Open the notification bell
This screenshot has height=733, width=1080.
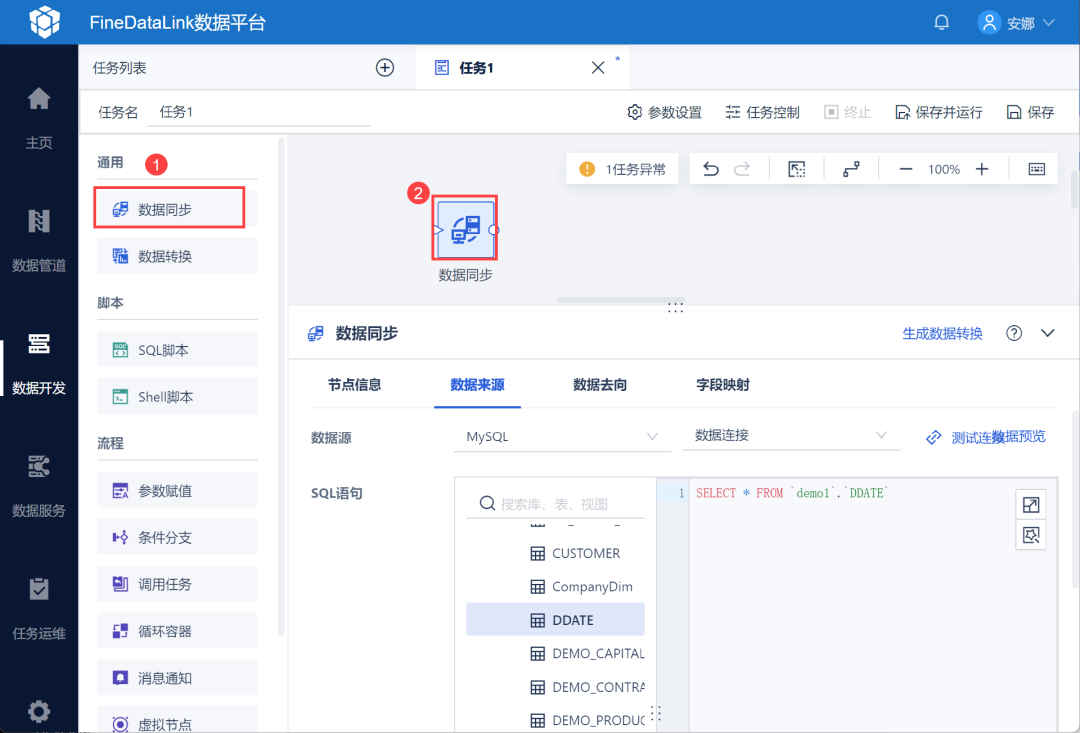click(x=941, y=22)
